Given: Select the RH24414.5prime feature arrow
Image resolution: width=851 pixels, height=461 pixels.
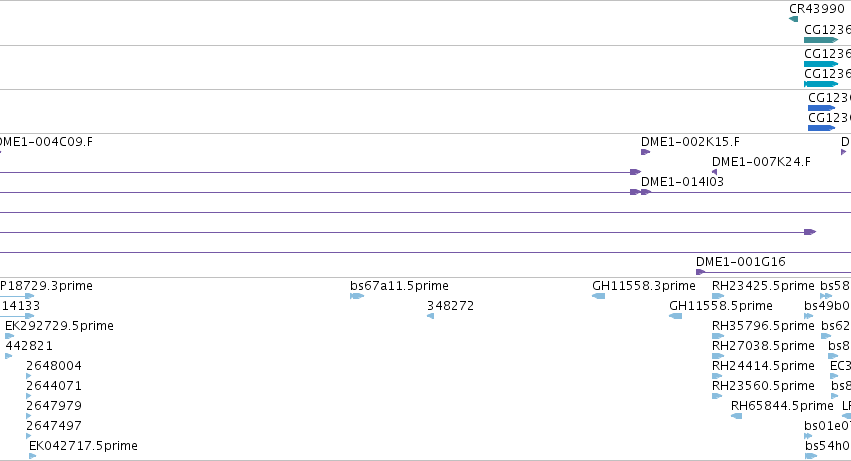Looking at the screenshot, I should pyautogui.click(x=717, y=376).
